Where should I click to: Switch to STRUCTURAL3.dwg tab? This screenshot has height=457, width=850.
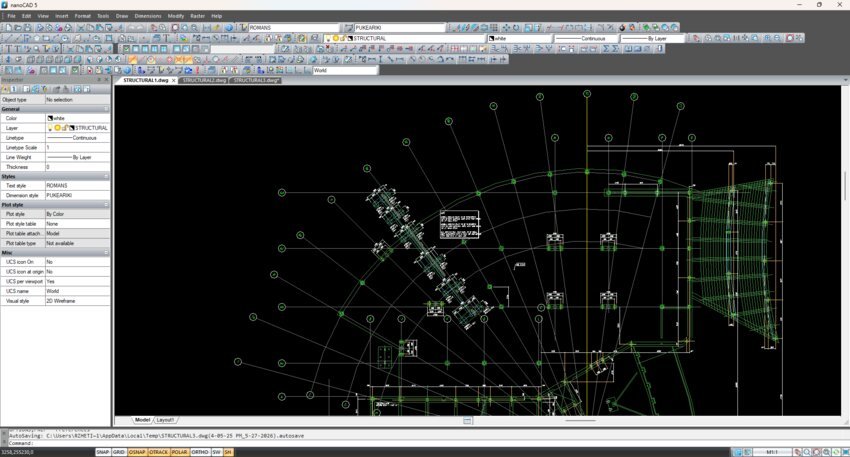tap(256, 80)
